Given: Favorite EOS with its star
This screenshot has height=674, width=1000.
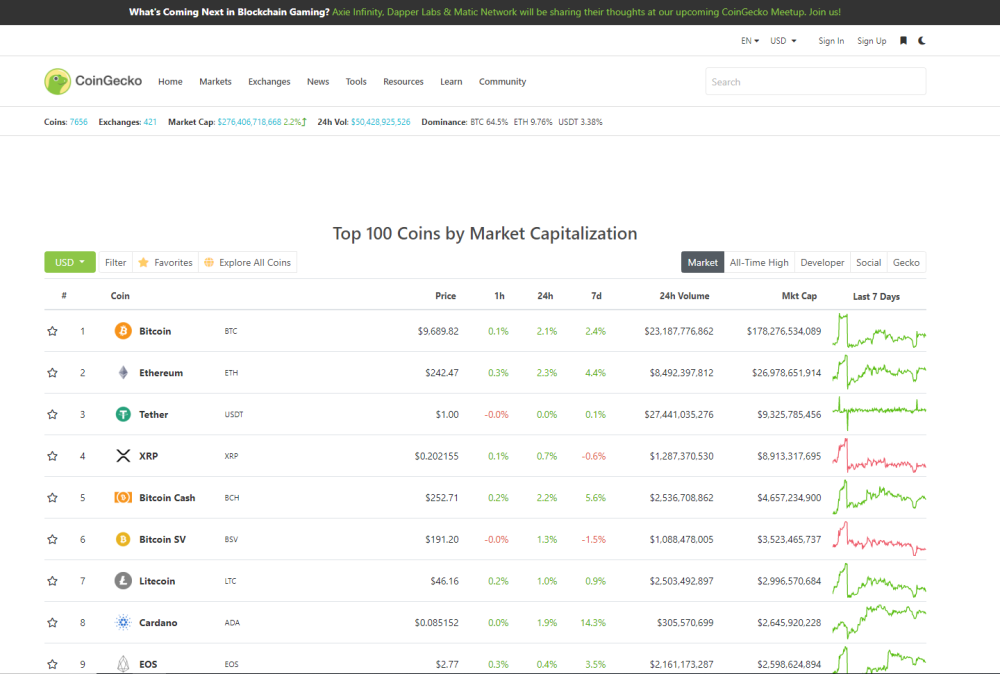Looking at the screenshot, I should click(x=52, y=664).
